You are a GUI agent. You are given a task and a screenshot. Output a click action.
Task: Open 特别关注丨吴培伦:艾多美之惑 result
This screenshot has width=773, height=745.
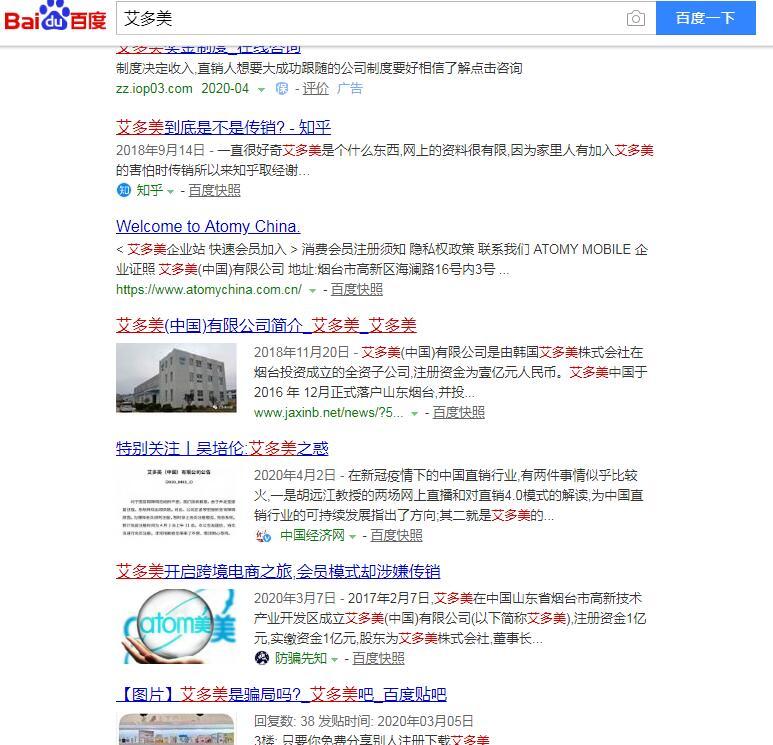(x=222, y=448)
